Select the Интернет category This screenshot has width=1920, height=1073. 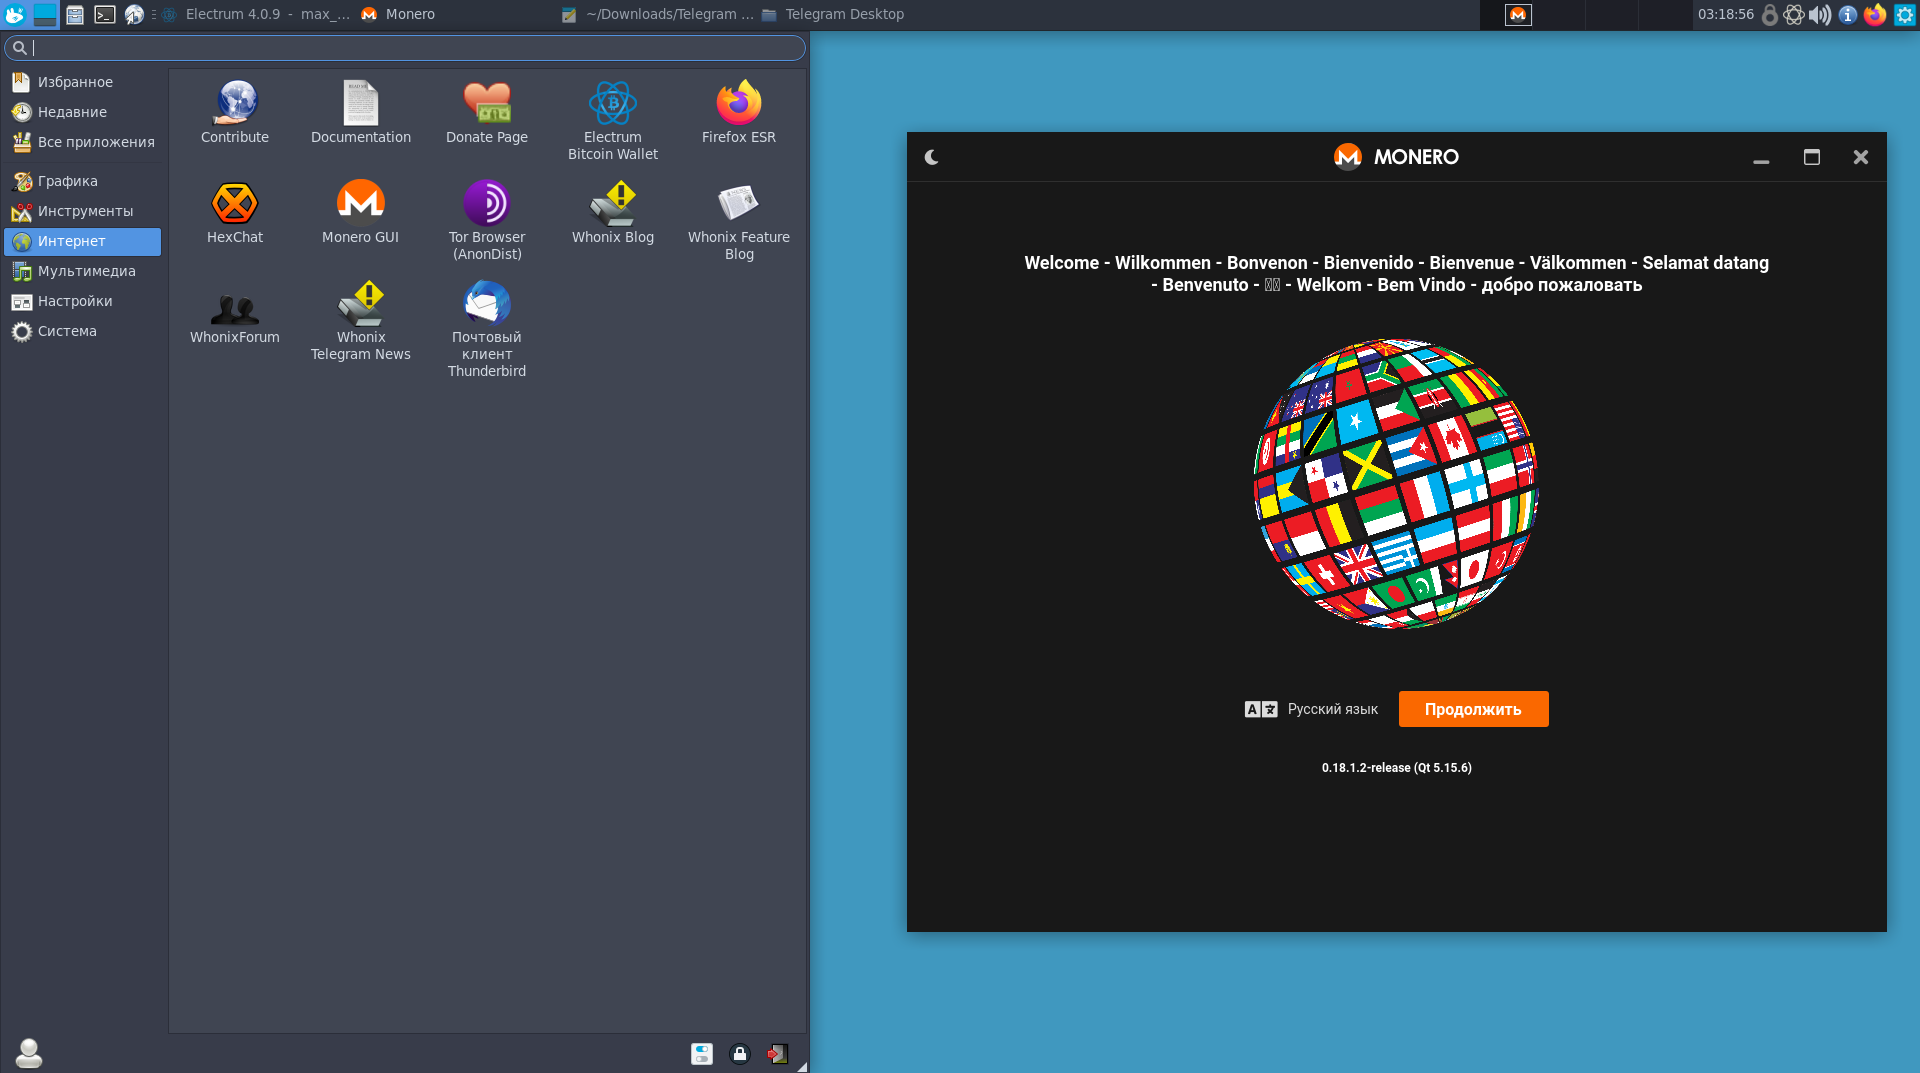(83, 241)
